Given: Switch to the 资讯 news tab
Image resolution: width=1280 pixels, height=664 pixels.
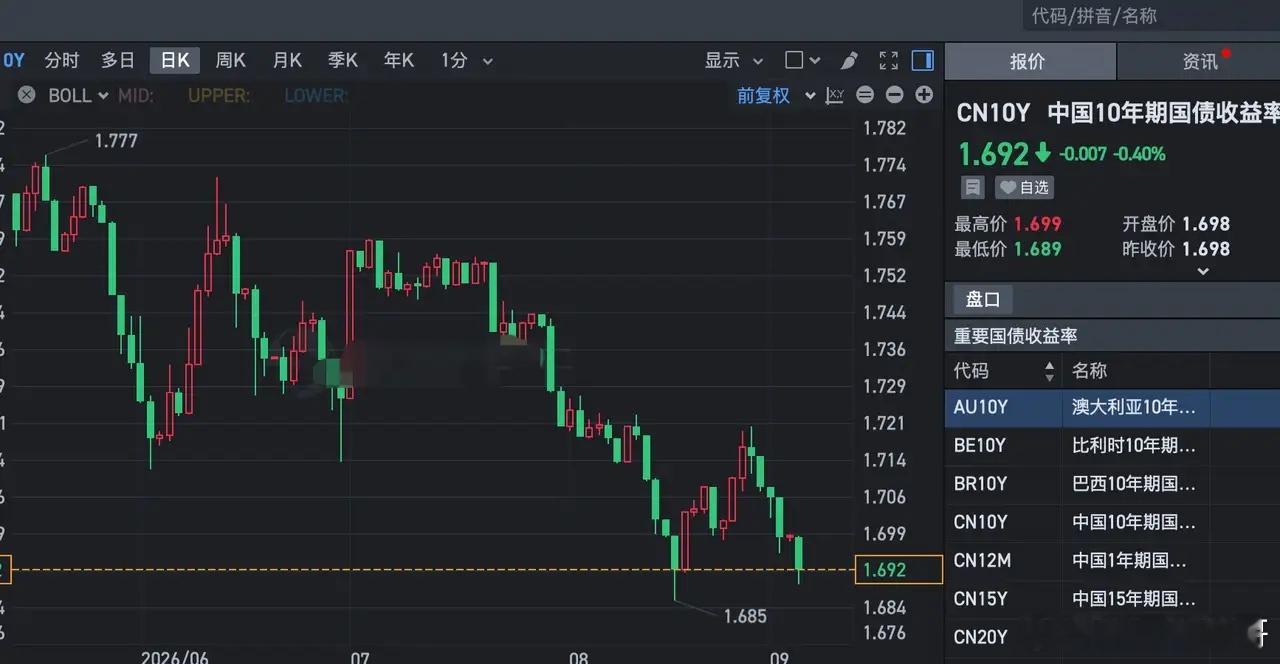Looking at the screenshot, I should tap(1199, 62).
